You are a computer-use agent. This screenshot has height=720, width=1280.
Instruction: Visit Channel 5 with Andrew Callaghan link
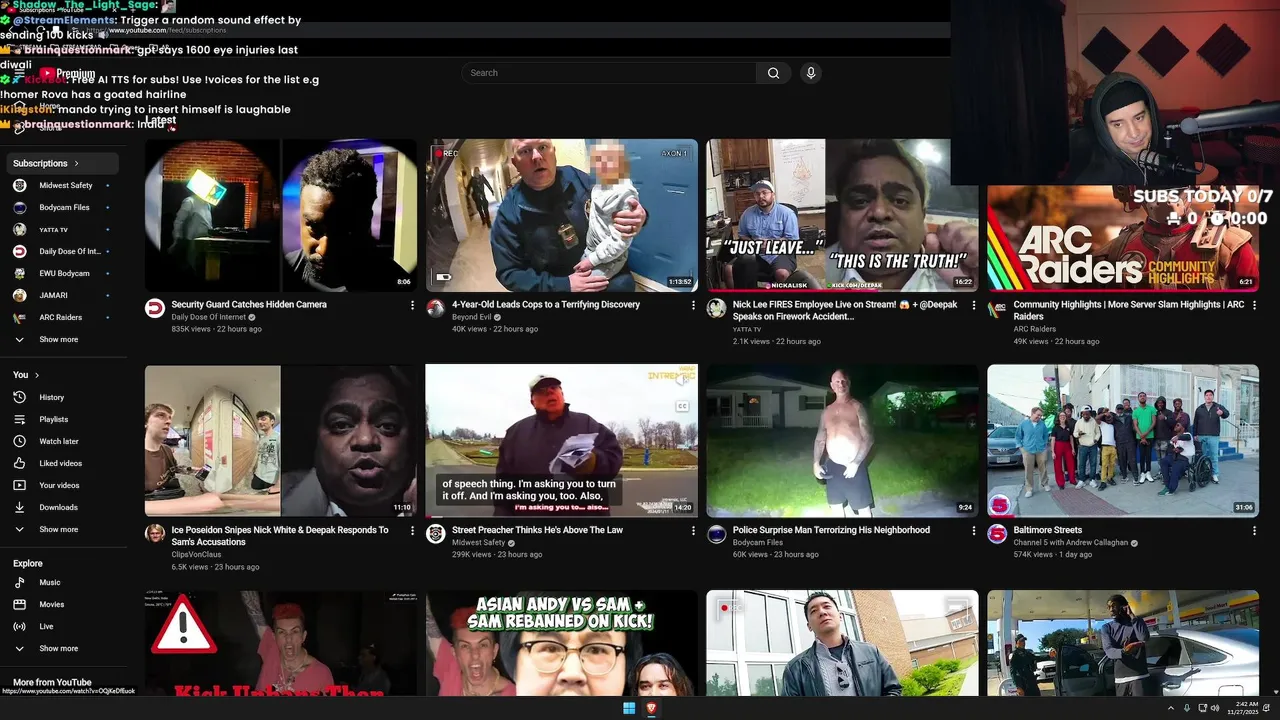click(1070, 543)
